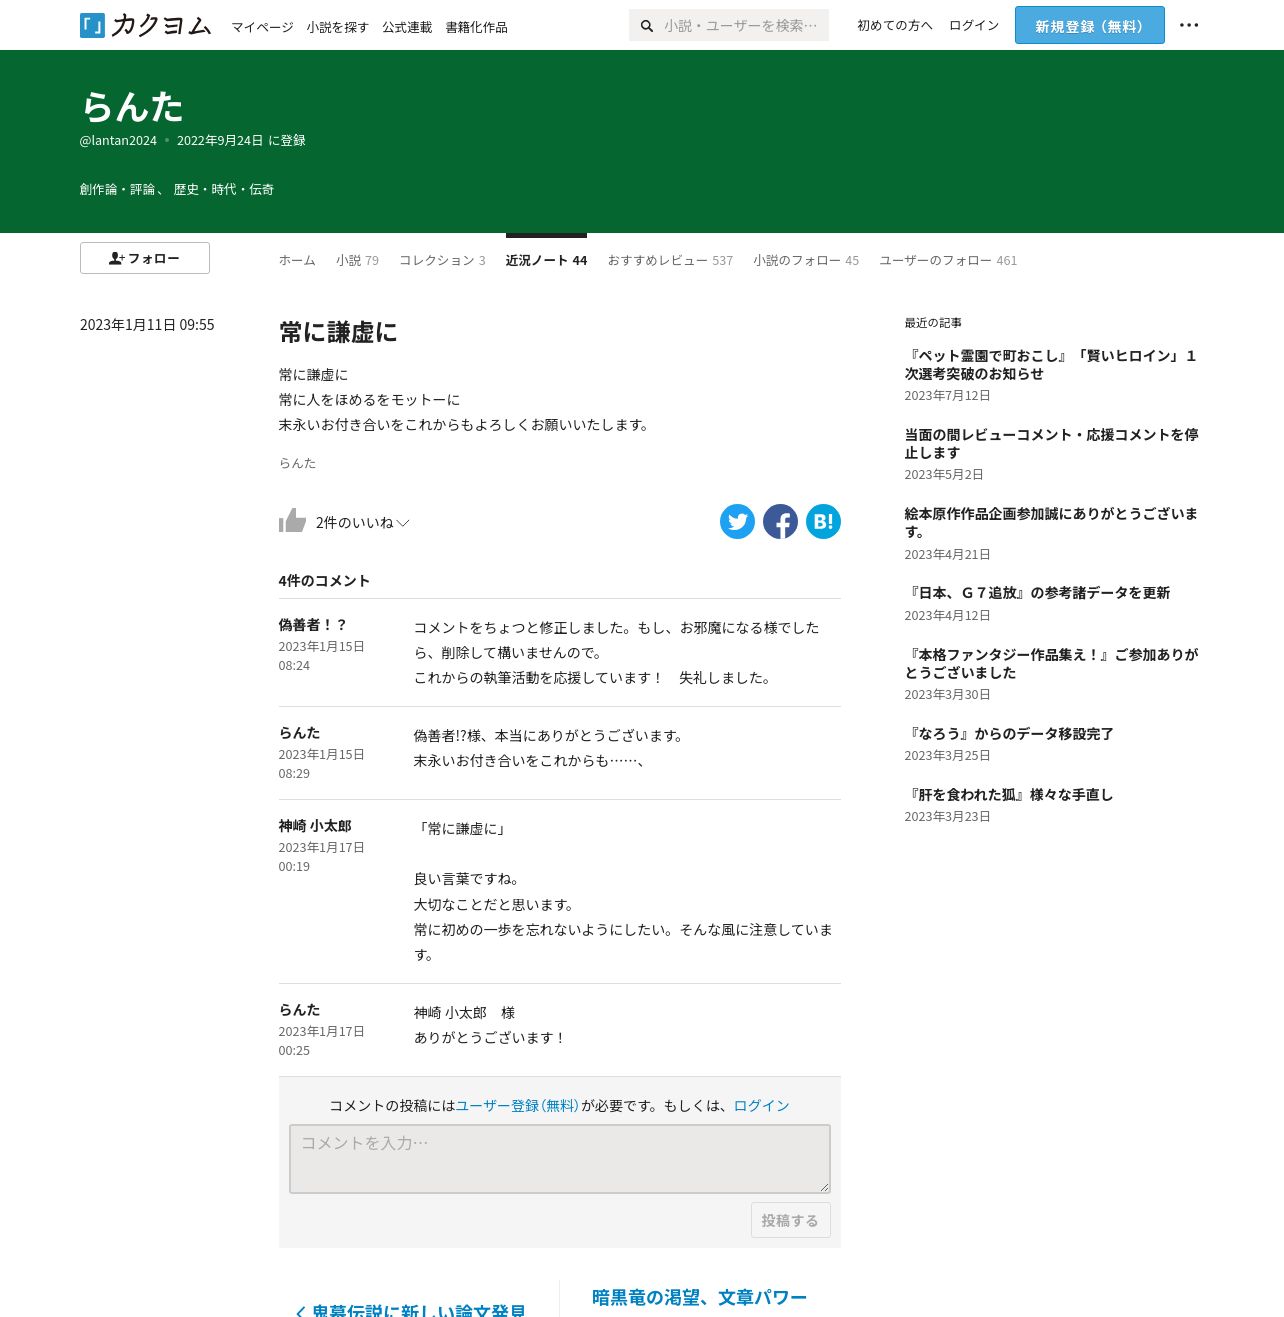Open article 『日本、Ｇ７追放』の参考諸データを更新
The width and height of the screenshot is (1284, 1317).
point(1037,593)
